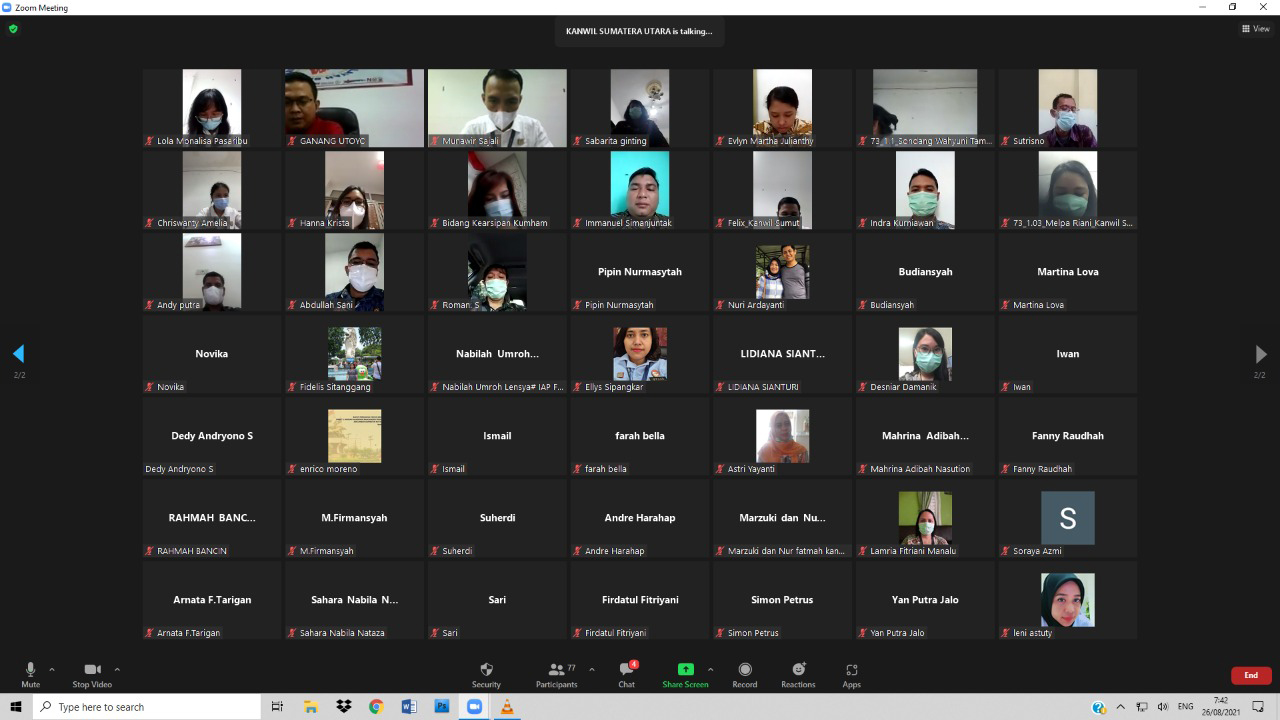Start Share Screen
This screenshot has height=720, width=1280.
(x=685, y=675)
